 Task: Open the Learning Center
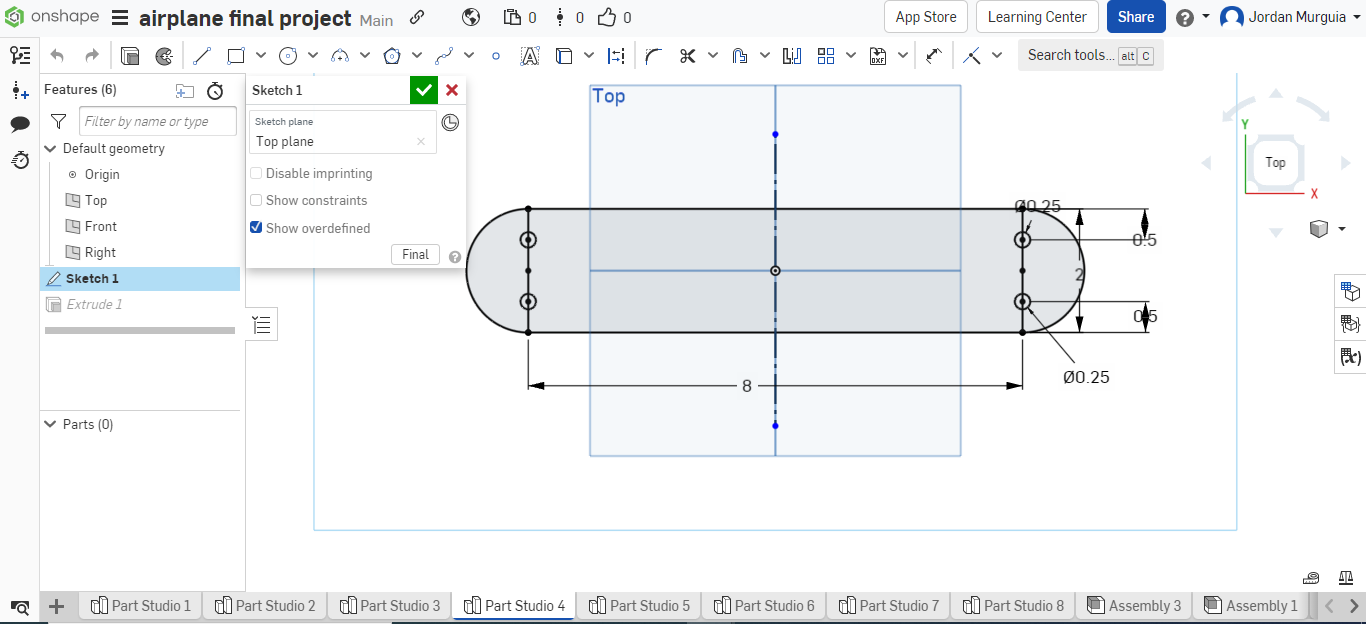(x=1037, y=17)
